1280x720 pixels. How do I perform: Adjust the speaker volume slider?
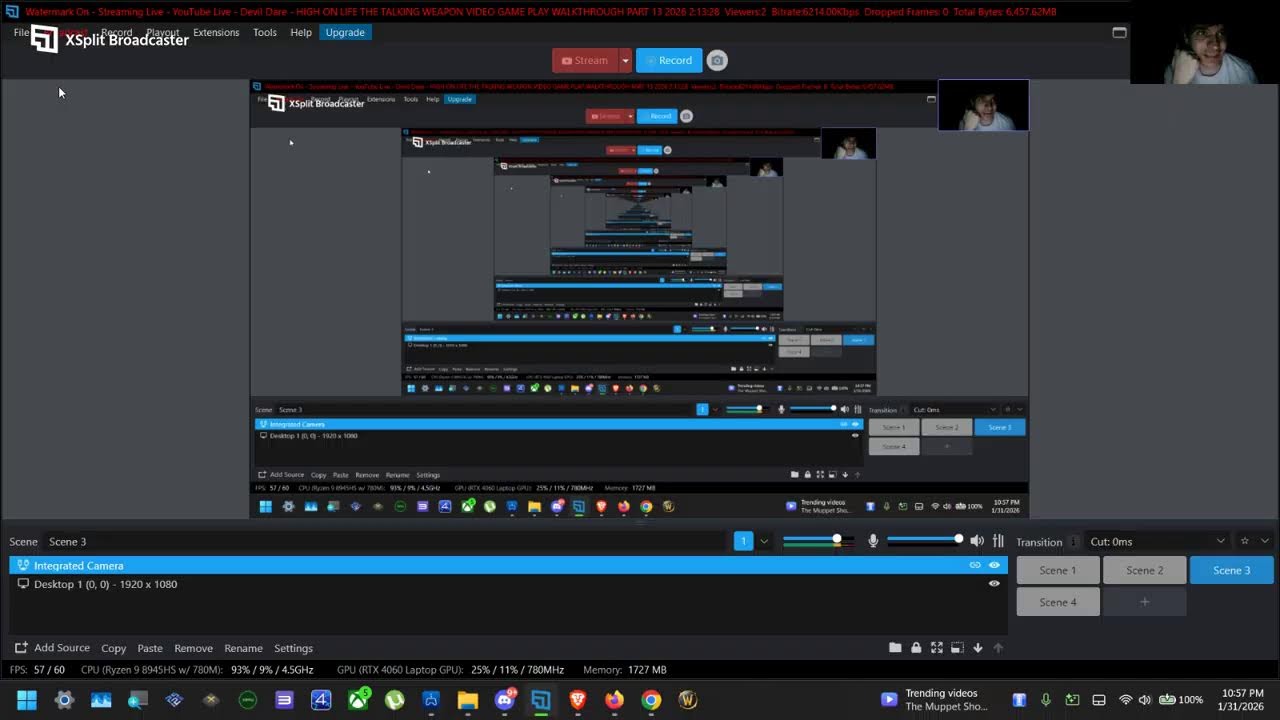point(924,541)
